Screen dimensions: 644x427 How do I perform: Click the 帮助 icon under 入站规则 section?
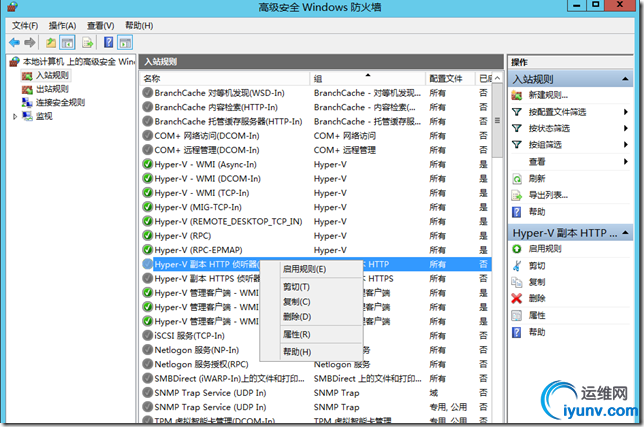[x=517, y=212]
